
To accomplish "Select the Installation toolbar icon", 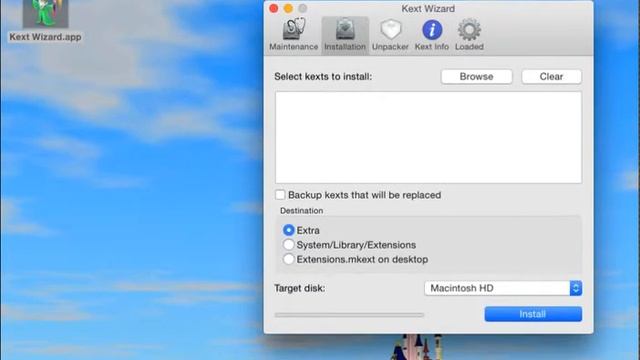I will pyautogui.click(x=345, y=35).
